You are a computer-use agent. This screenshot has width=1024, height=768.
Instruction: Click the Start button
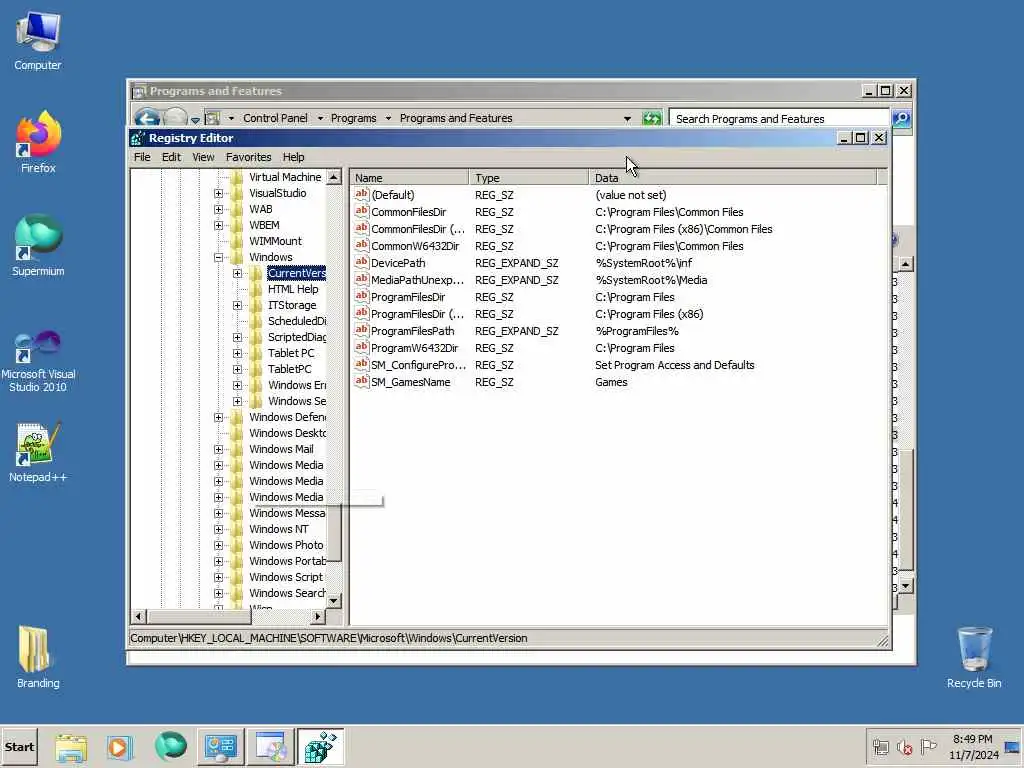pyautogui.click(x=19, y=747)
